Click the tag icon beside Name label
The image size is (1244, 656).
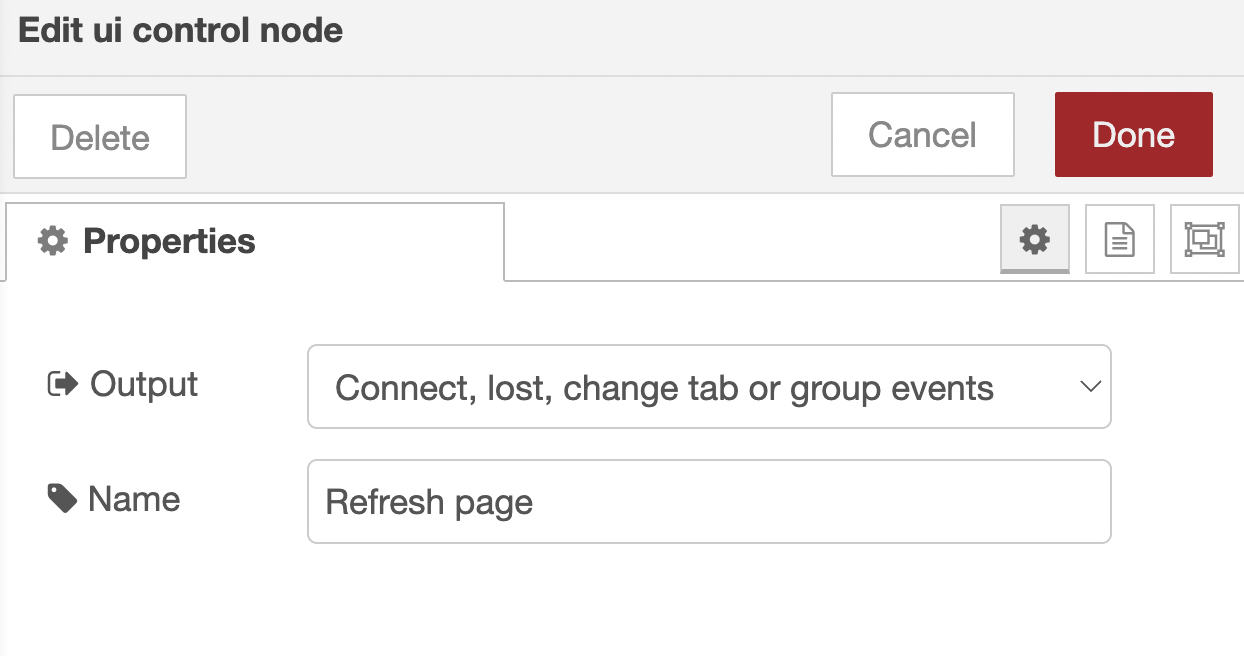click(x=62, y=499)
